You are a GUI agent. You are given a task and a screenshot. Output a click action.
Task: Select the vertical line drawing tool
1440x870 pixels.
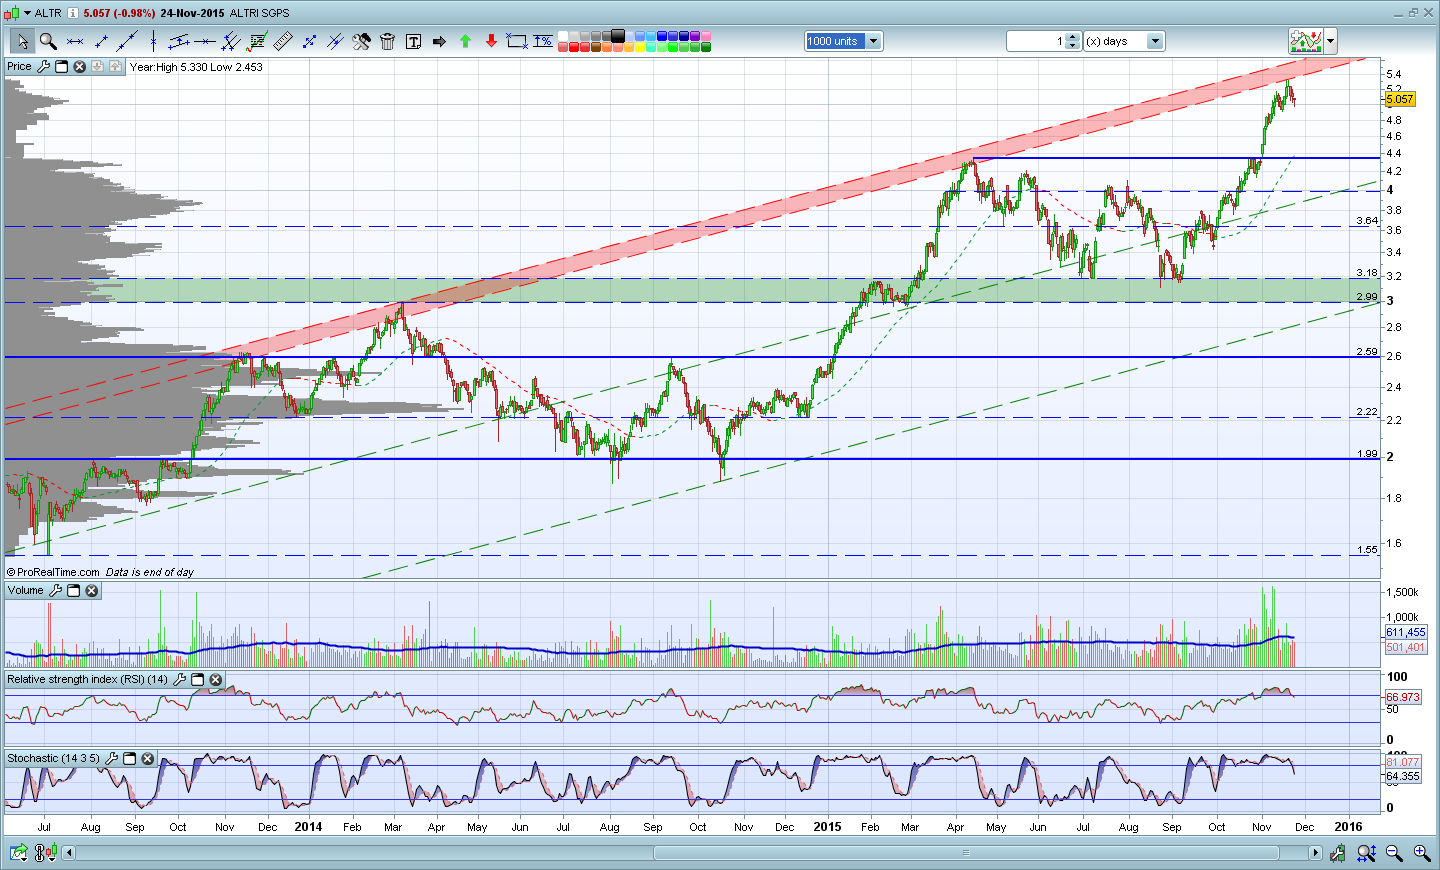click(x=153, y=41)
